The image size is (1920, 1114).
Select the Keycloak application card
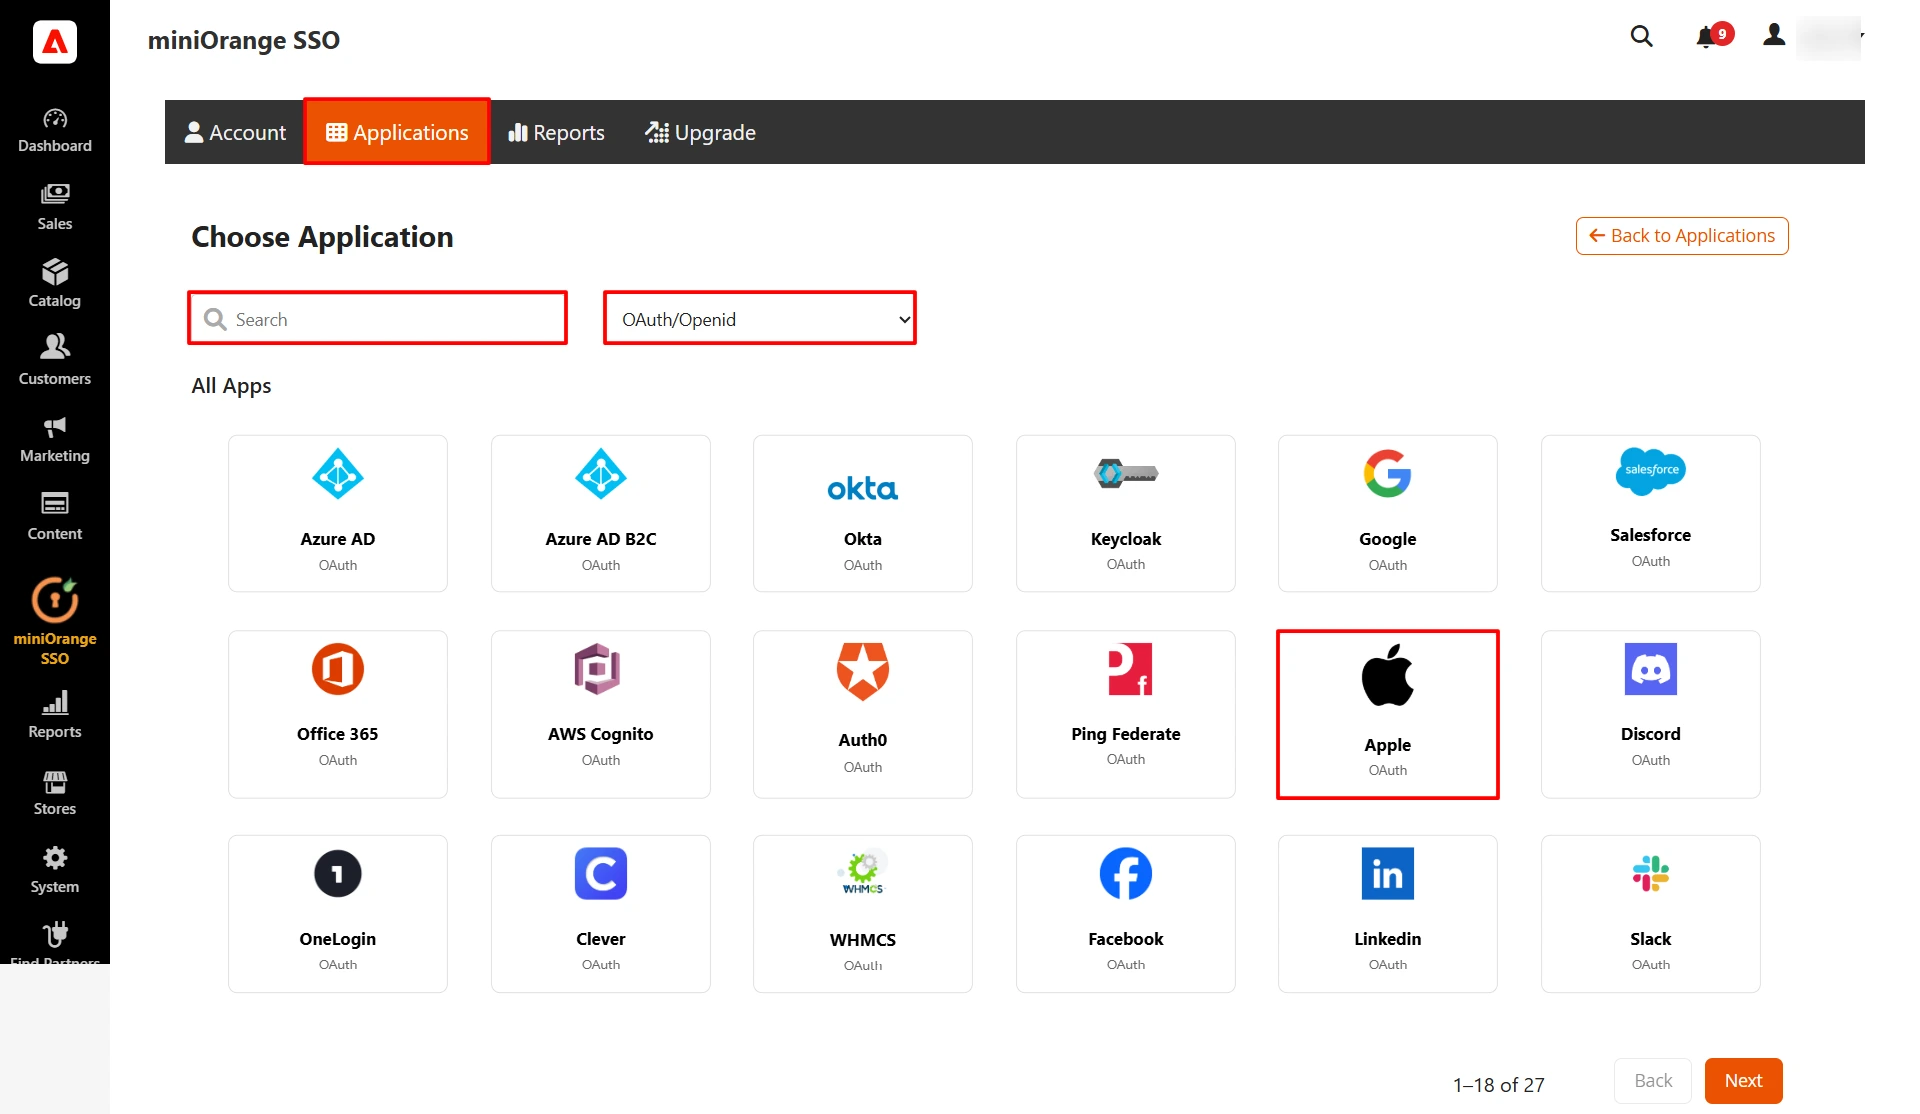click(x=1126, y=513)
